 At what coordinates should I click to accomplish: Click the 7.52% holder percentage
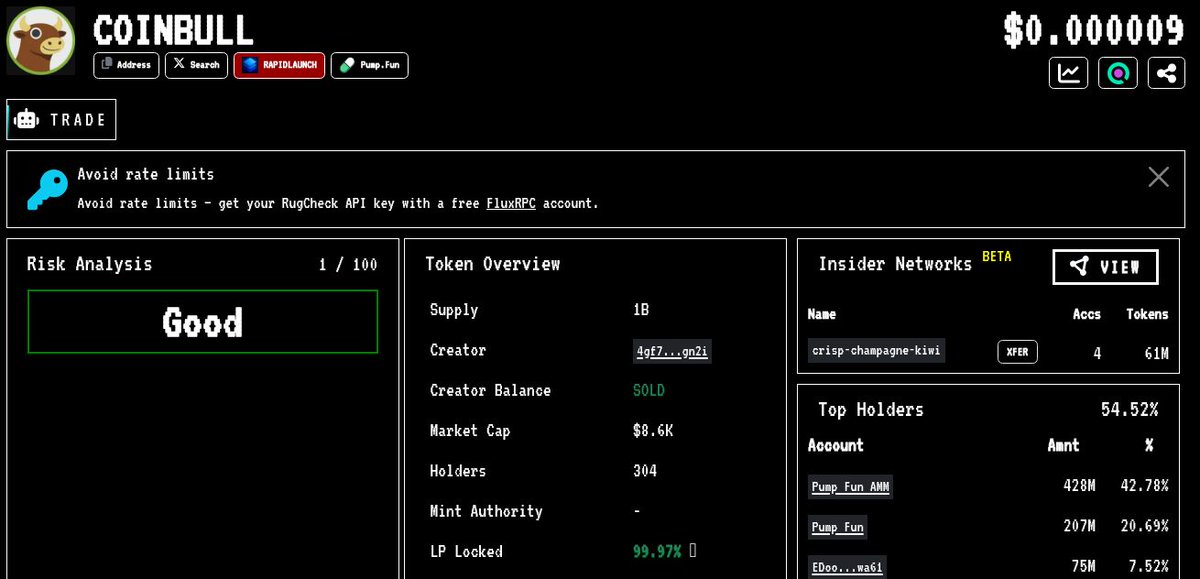[x=1147, y=568]
